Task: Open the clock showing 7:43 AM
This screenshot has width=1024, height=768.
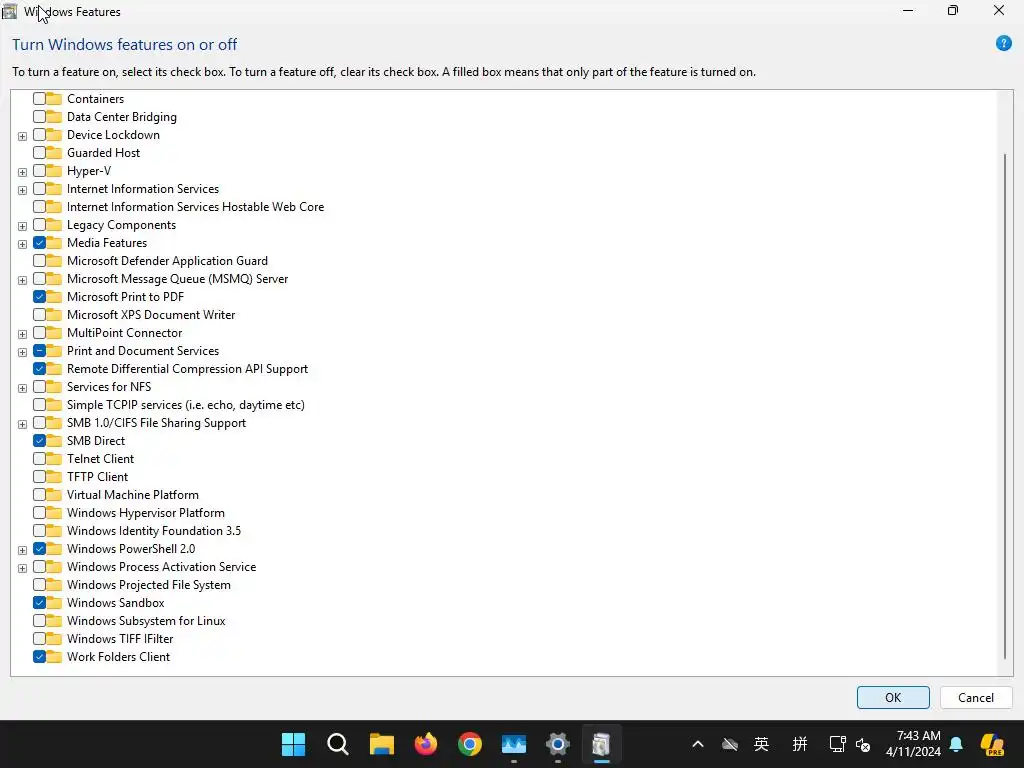Action: [x=913, y=744]
